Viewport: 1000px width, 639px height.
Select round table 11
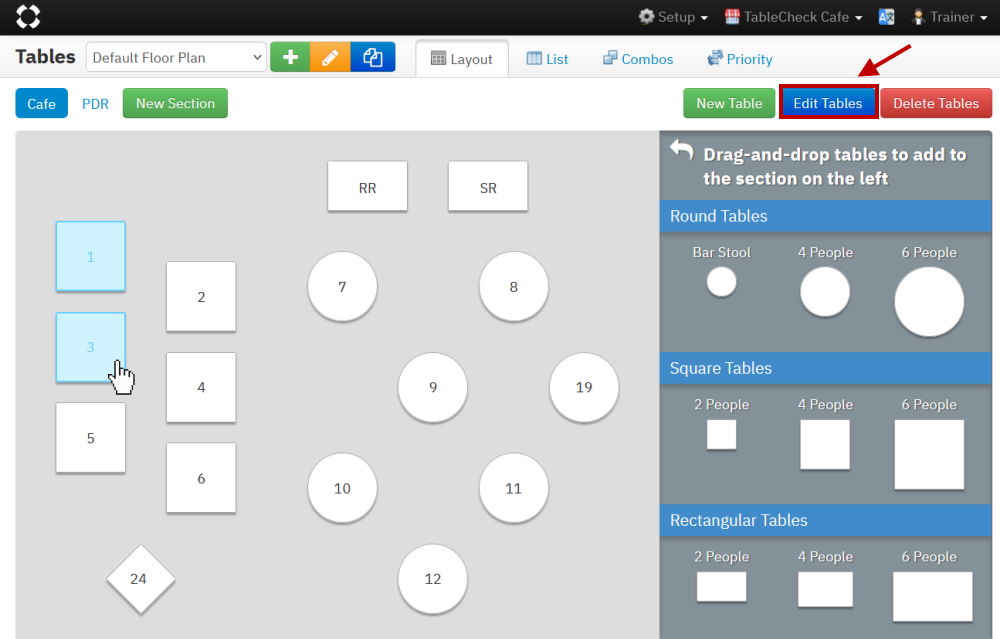(513, 488)
